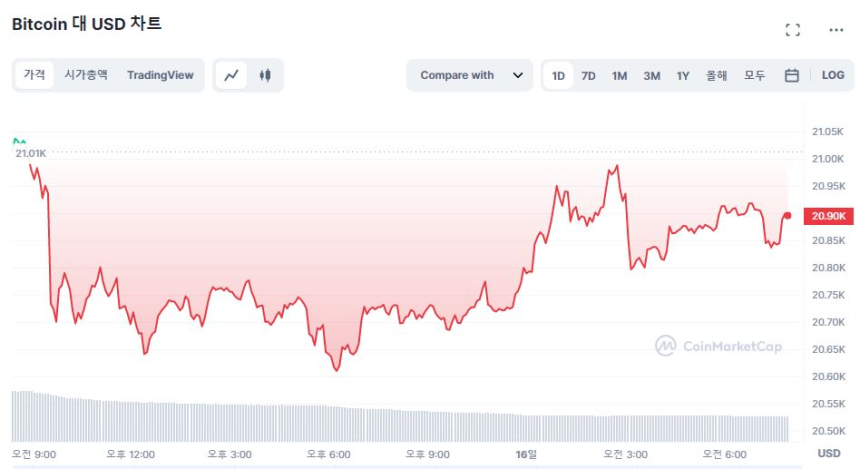The image size is (860, 469).
Task: Switch to the 가격 tab
Action: point(34,75)
